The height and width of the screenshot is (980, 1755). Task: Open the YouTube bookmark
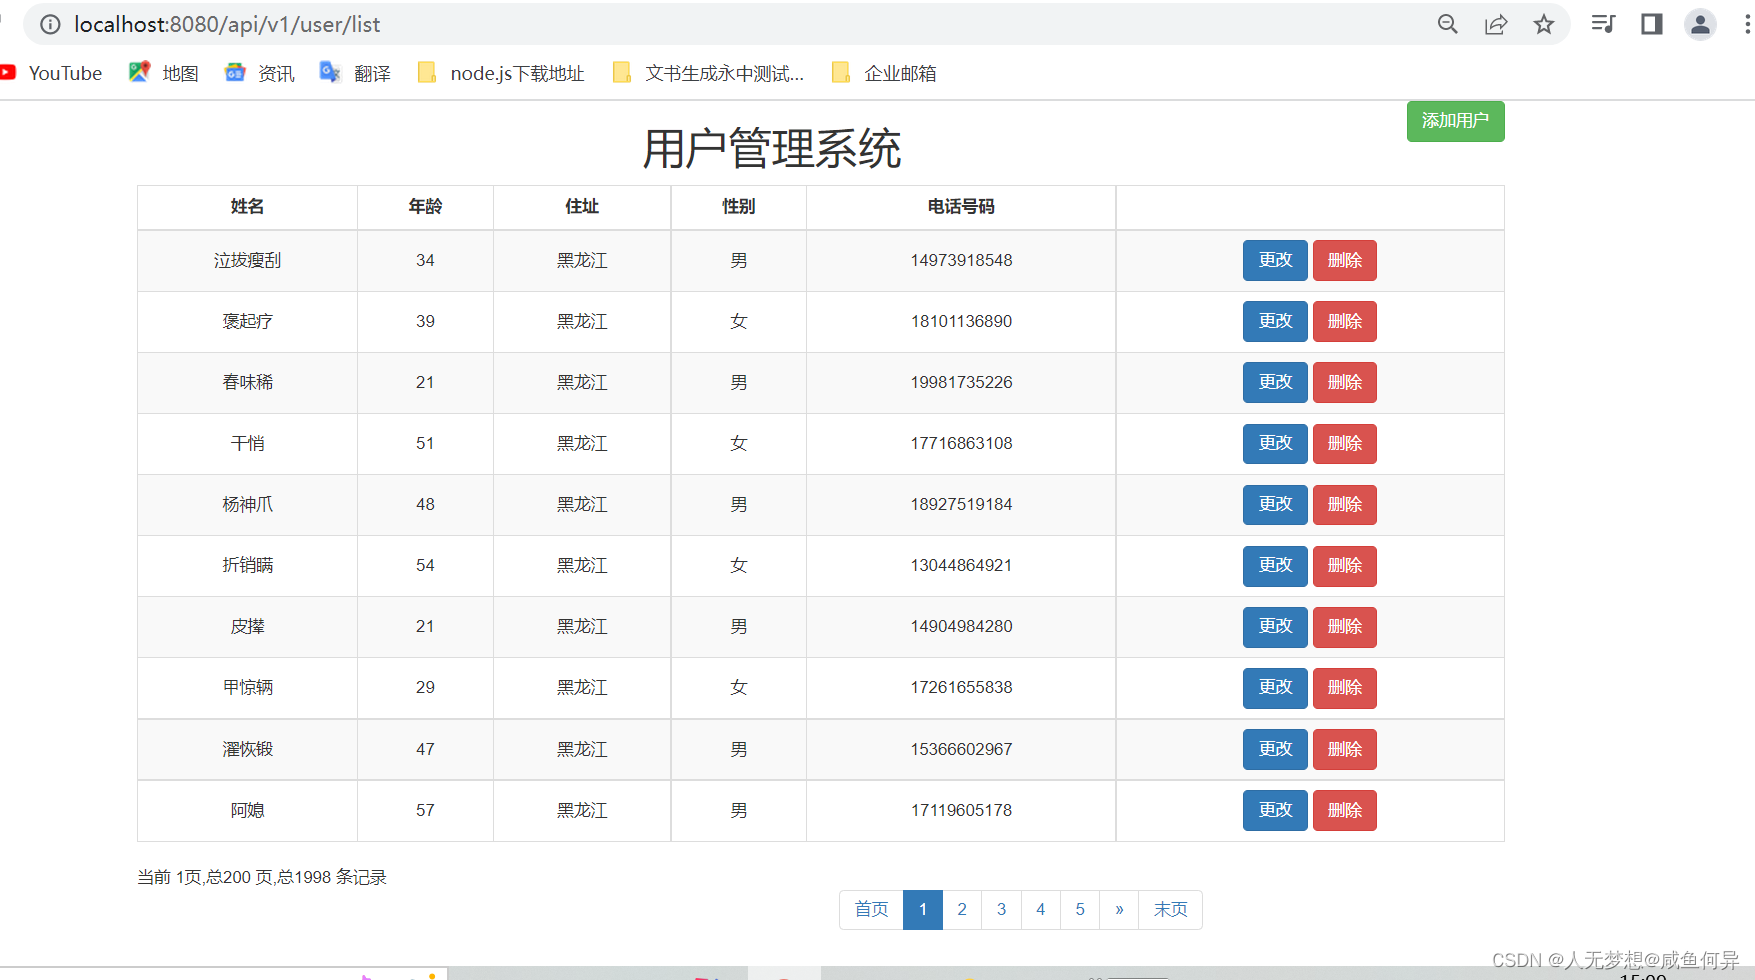coord(66,72)
